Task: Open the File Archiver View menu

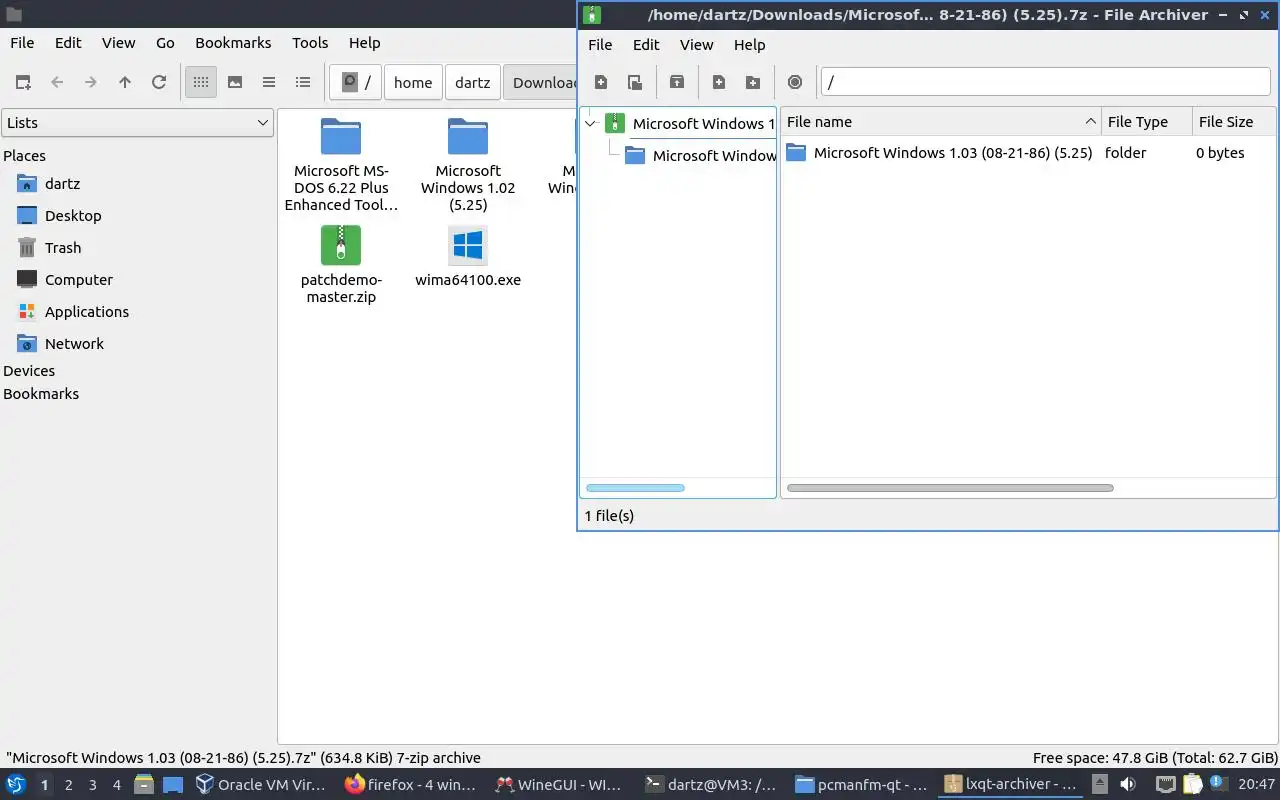Action: click(696, 45)
